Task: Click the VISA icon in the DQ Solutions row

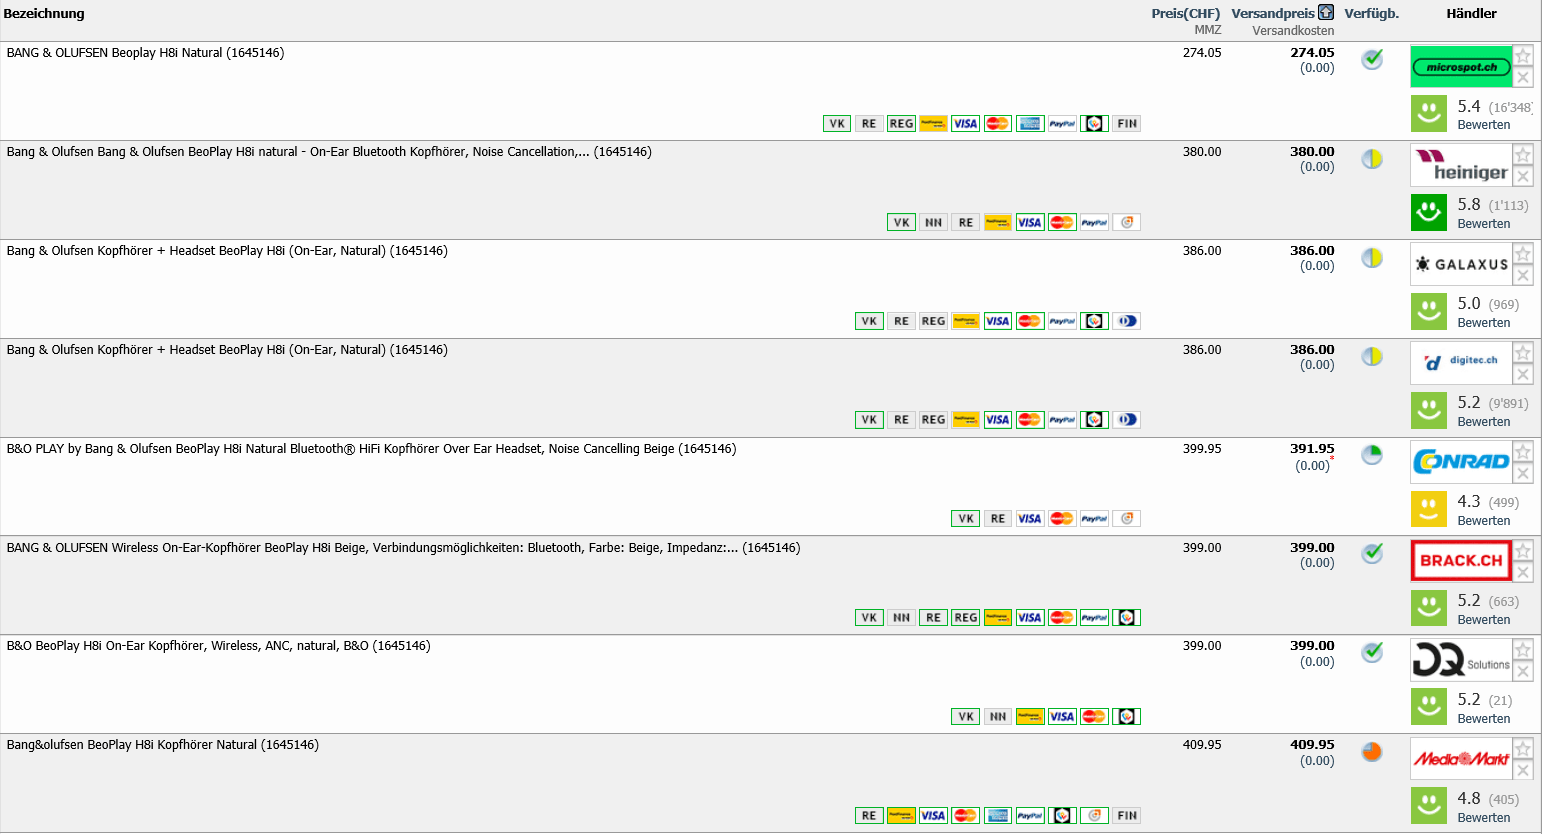Action: click(1062, 717)
